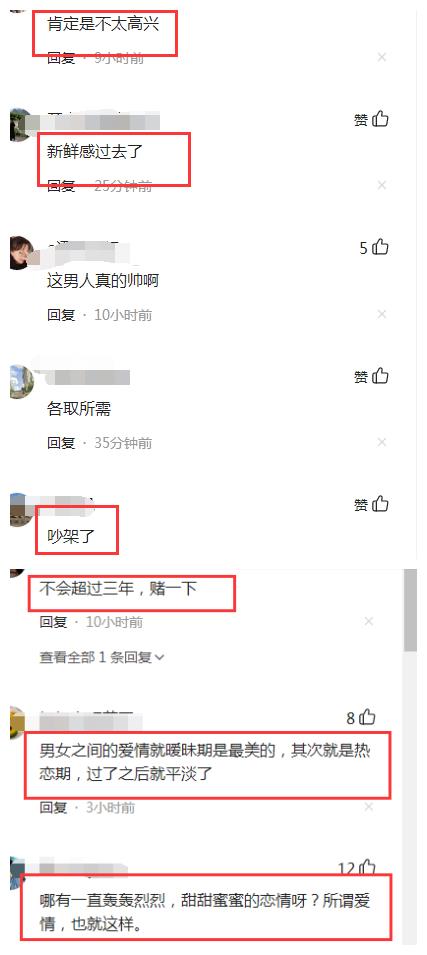
Task: Reply to '肯定是不太高兴' comment
Action: click(61, 58)
